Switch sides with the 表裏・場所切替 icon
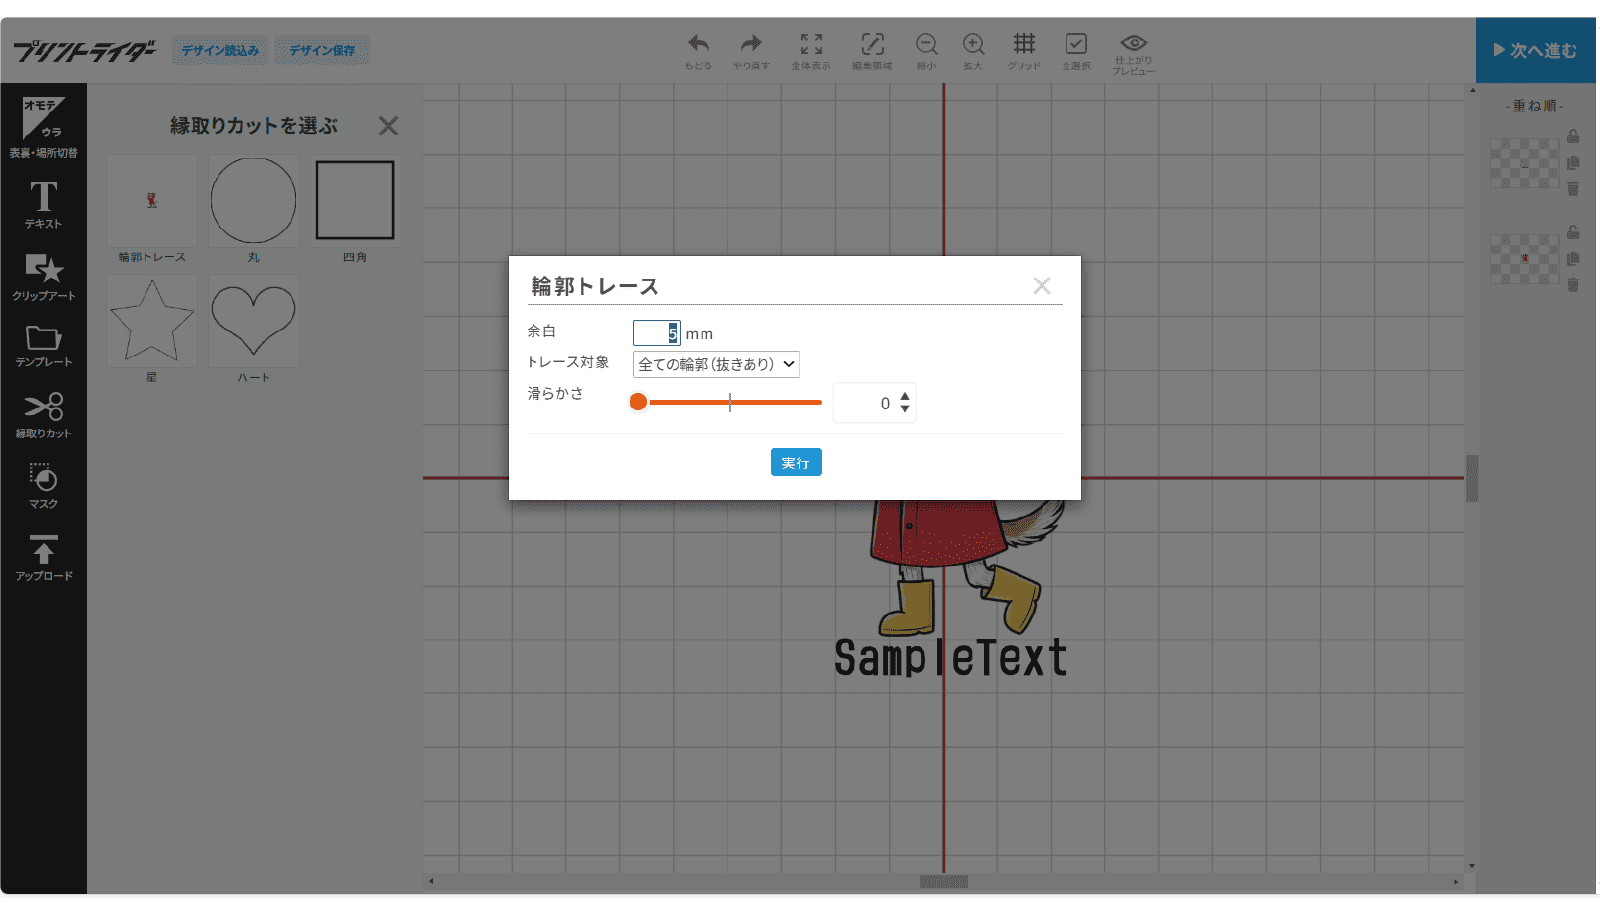The height and width of the screenshot is (915, 1600). [43, 127]
